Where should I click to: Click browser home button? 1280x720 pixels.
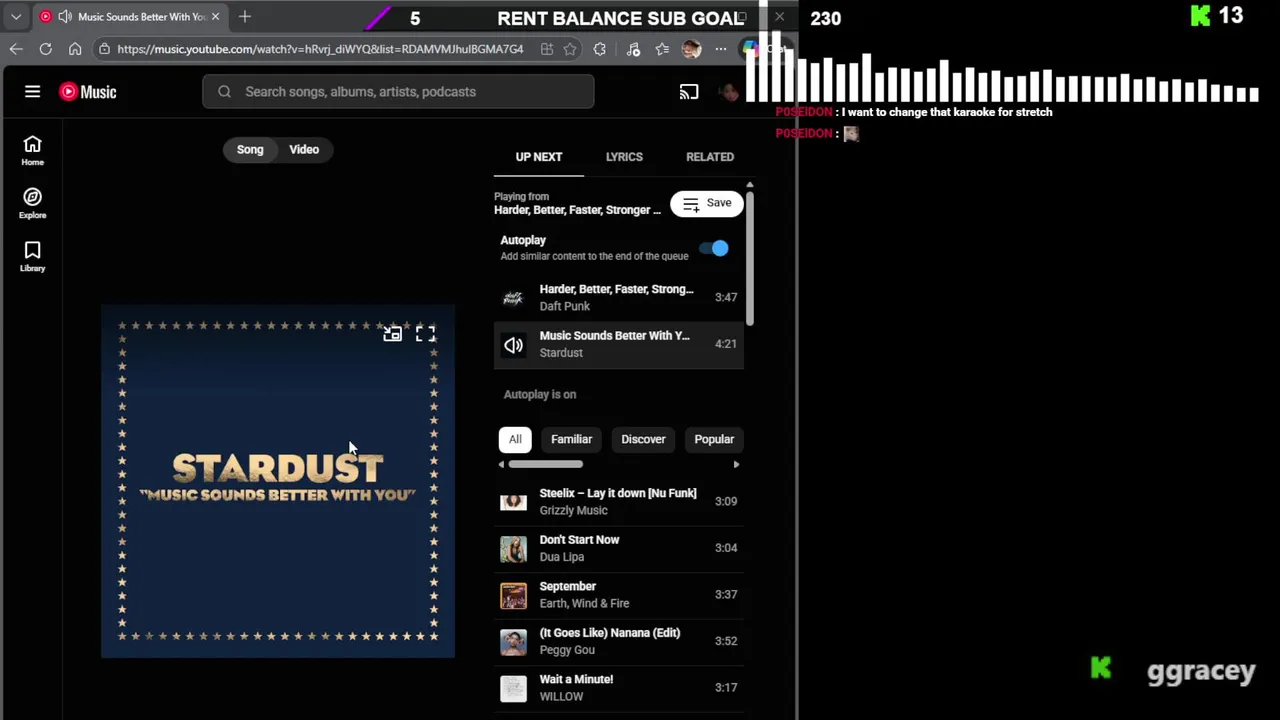click(75, 49)
